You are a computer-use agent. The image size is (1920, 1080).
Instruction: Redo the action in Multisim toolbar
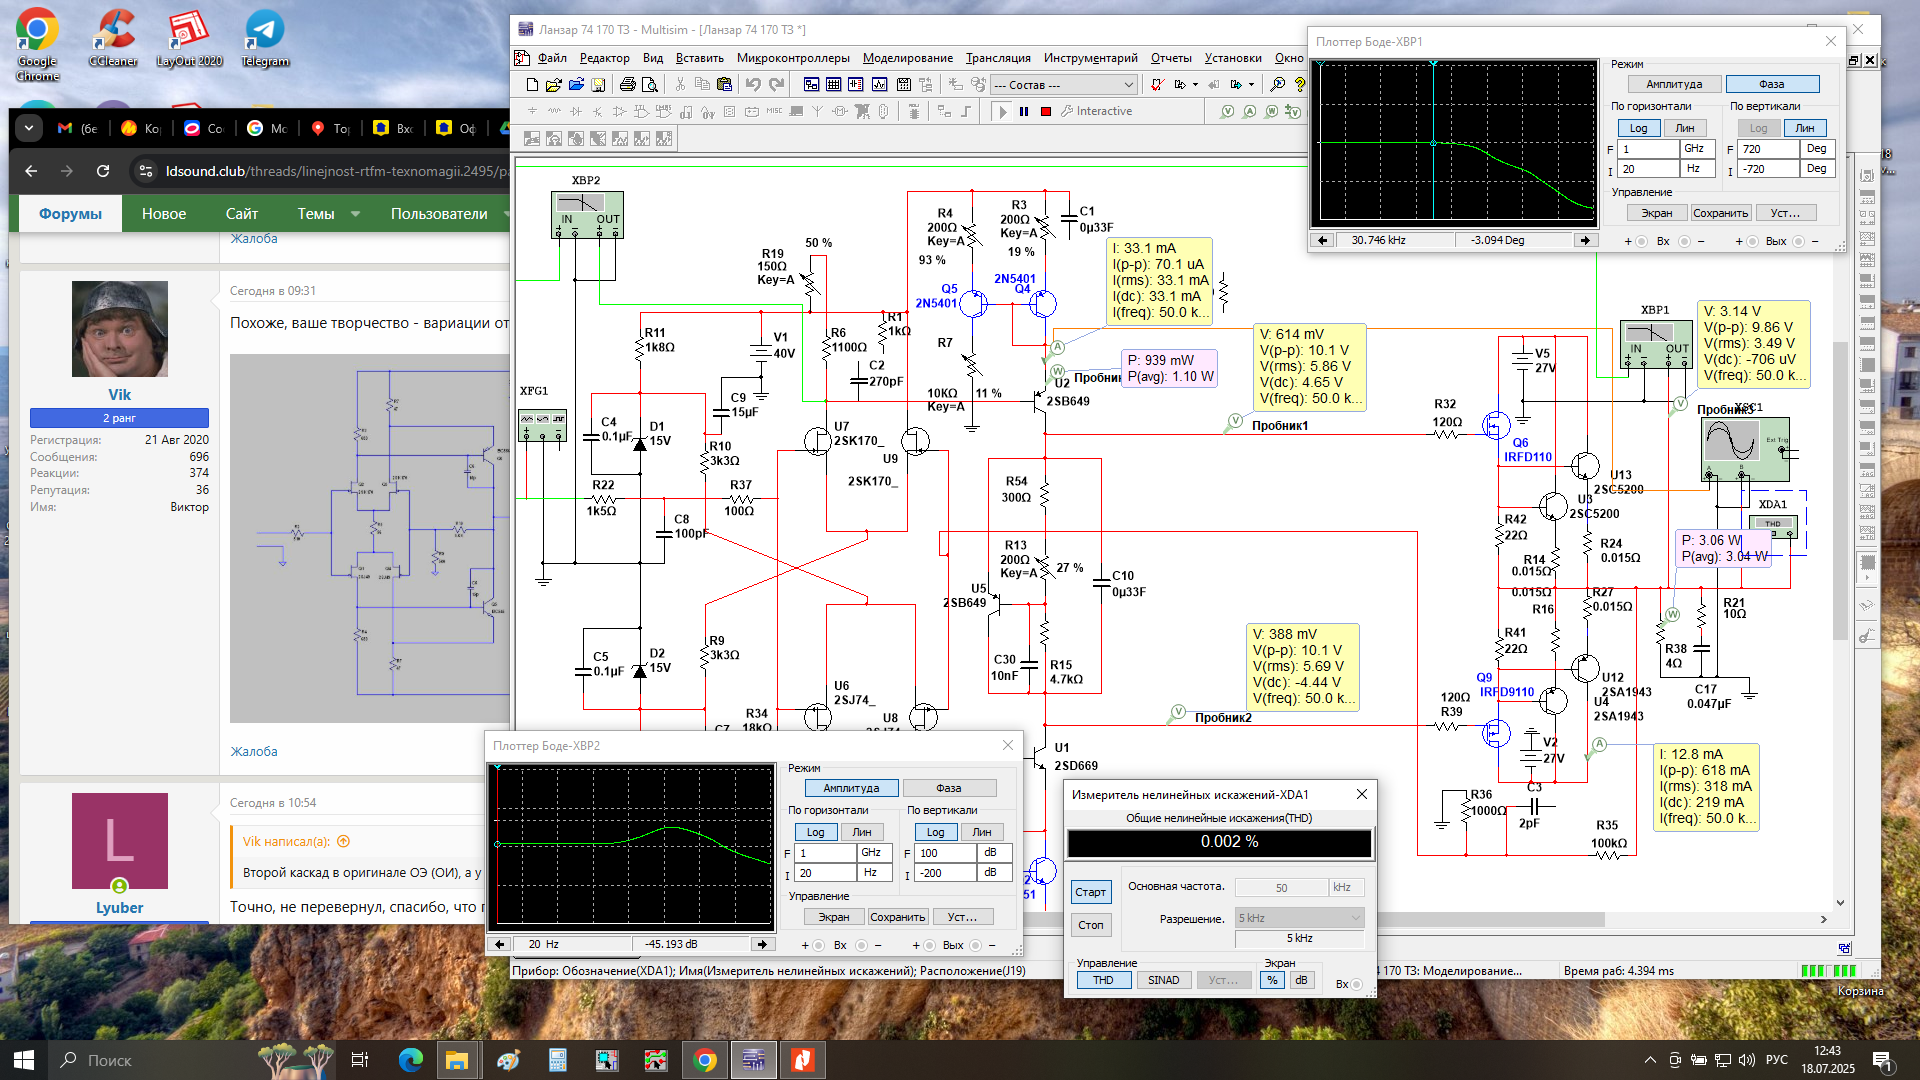(x=776, y=85)
